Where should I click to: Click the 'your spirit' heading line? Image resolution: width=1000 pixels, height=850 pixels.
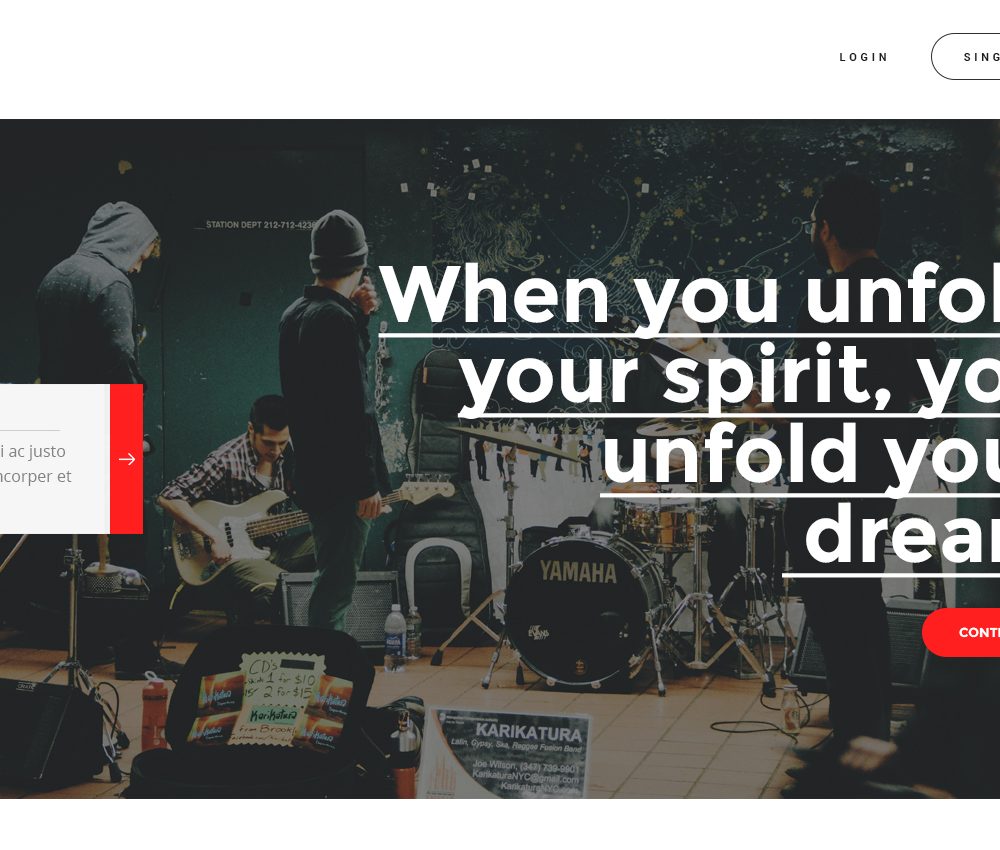point(729,376)
